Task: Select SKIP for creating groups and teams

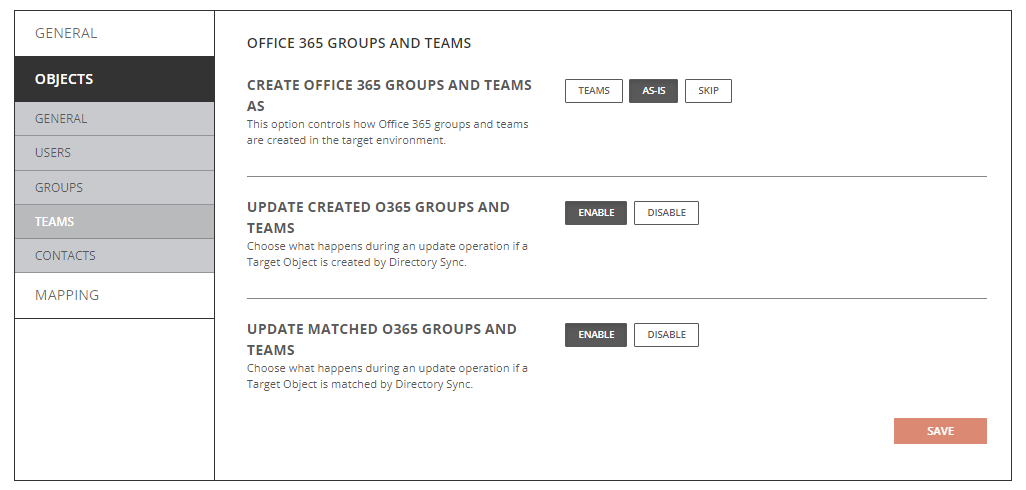Action: [x=708, y=91]
